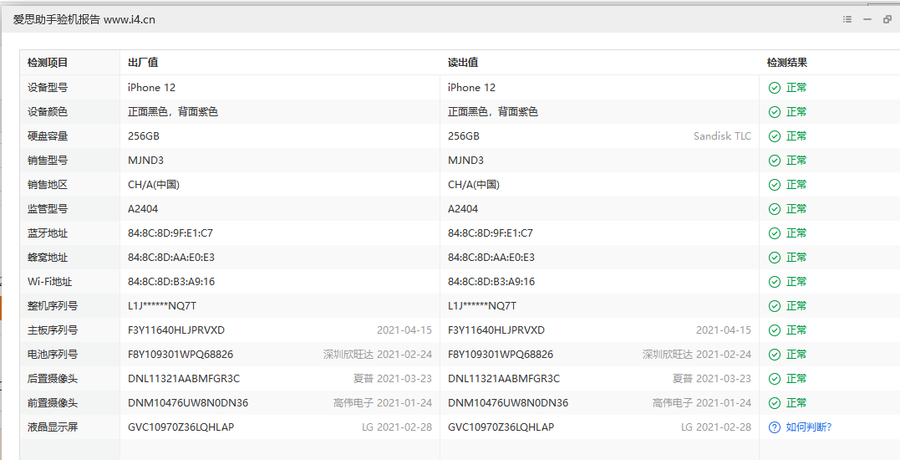The width and height of the screenshot is (900, 460).
Task: Click the 出厂值 column header
Action: (142, 63)
